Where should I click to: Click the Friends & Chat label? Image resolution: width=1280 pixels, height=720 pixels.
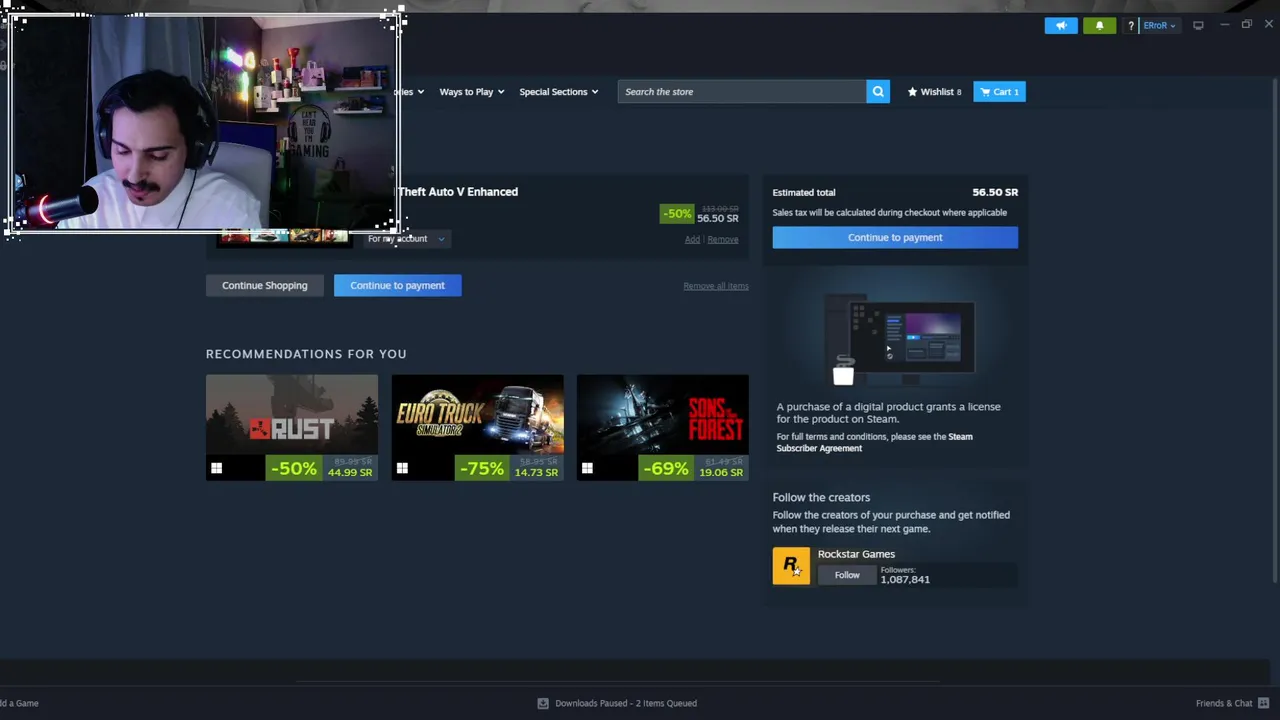point(1224,703)
